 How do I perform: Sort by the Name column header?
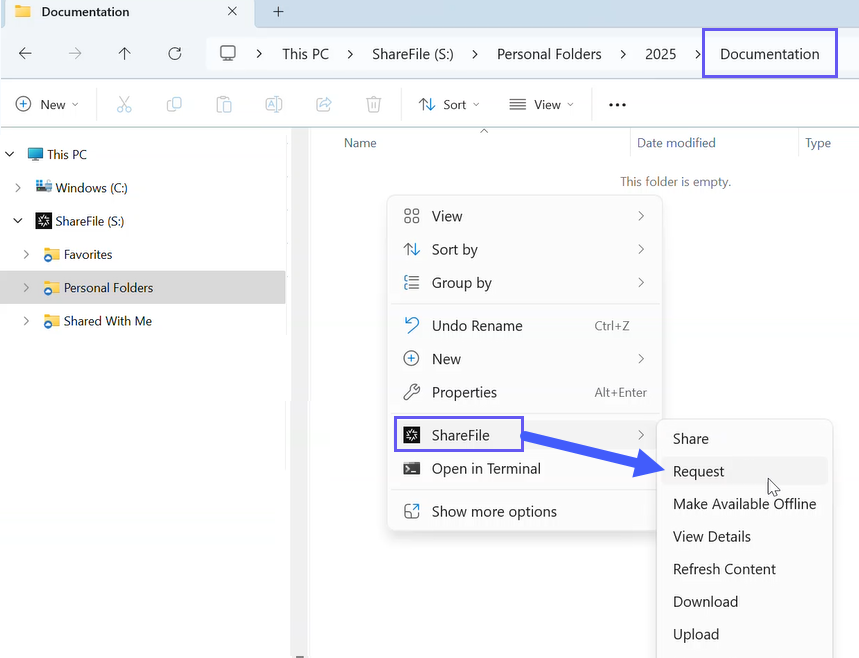click(360, 142)
